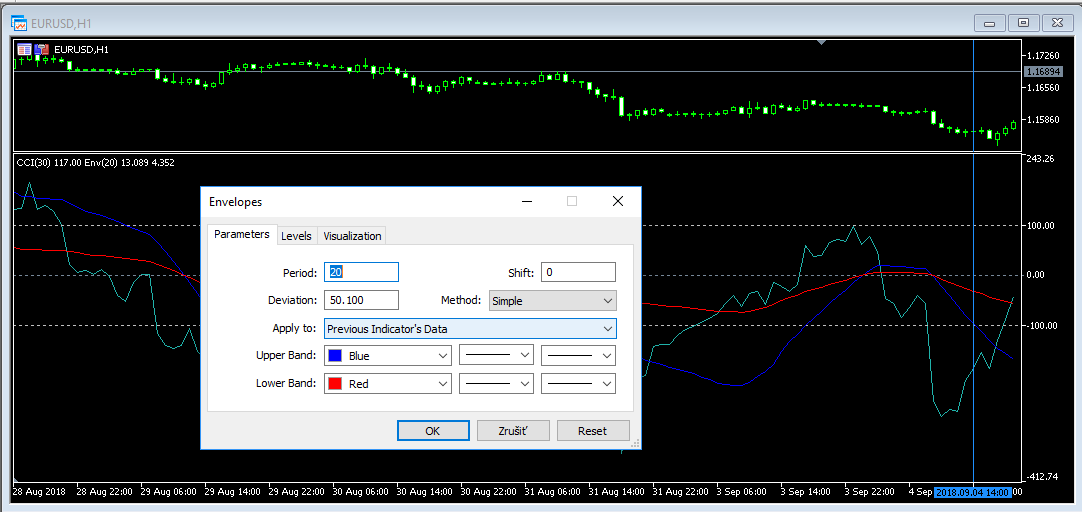Open the Lower Band color dropdown

tap(388, 384)
